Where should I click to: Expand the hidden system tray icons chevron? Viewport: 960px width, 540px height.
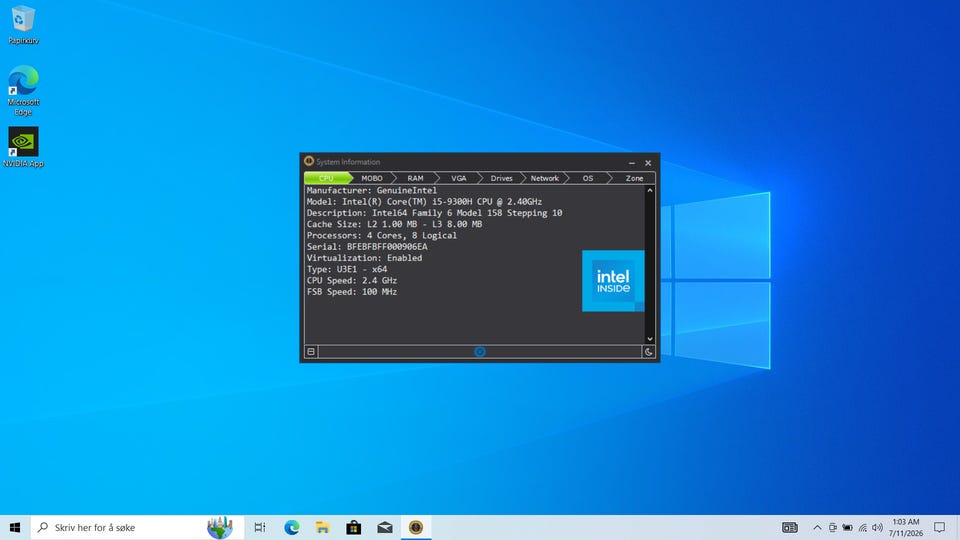click(x=817, y=527)
